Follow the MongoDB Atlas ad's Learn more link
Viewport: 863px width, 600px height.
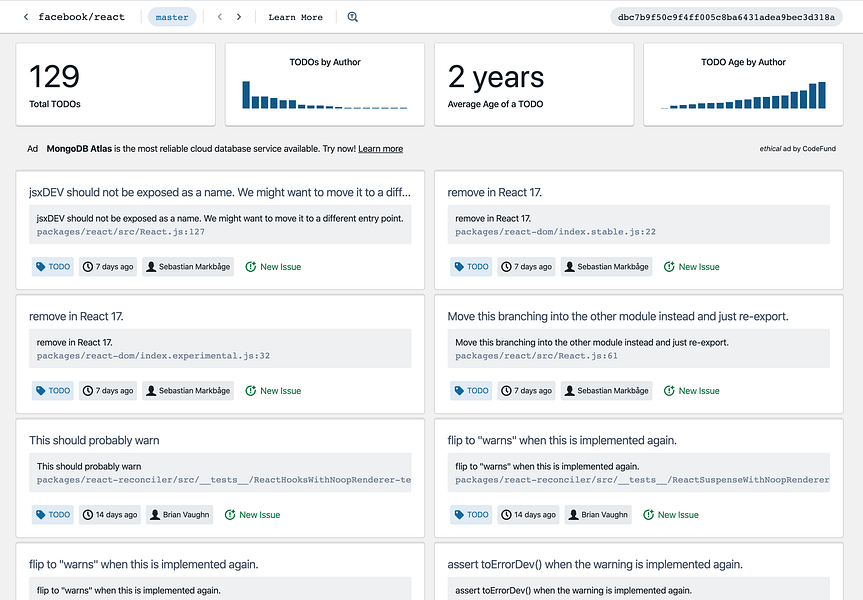pos(380,149)
